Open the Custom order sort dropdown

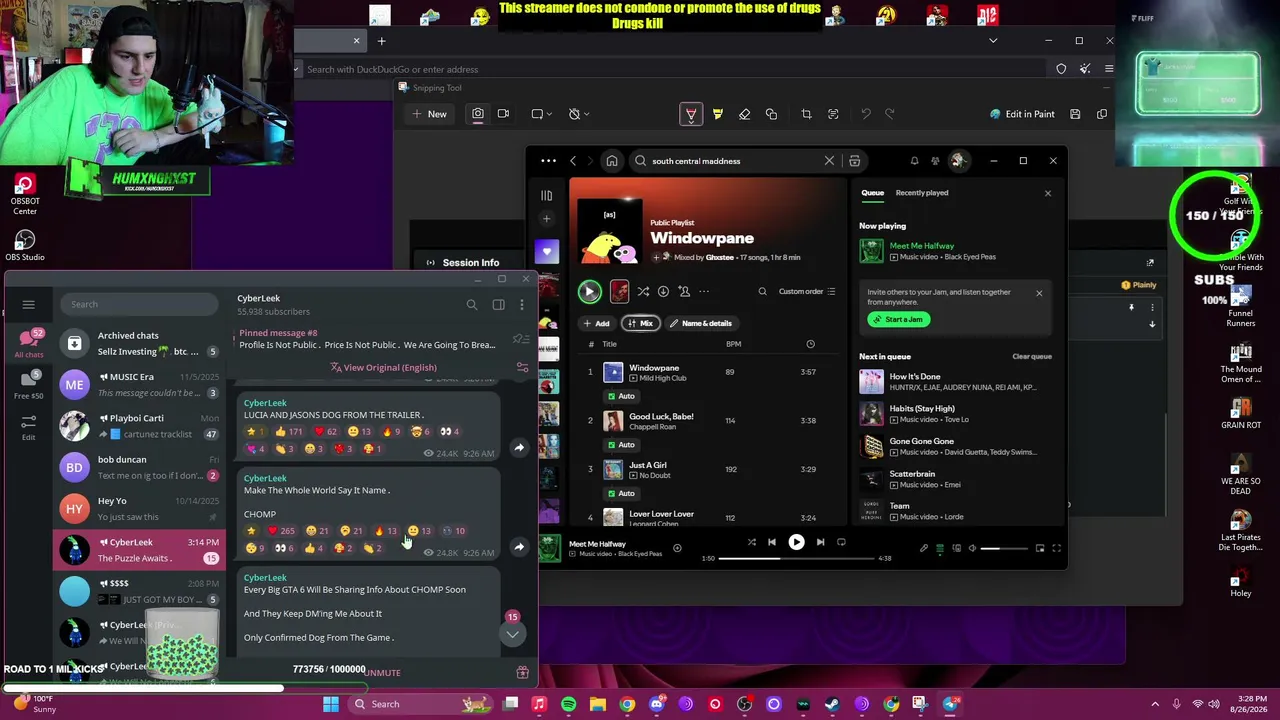tap(807, 292)
